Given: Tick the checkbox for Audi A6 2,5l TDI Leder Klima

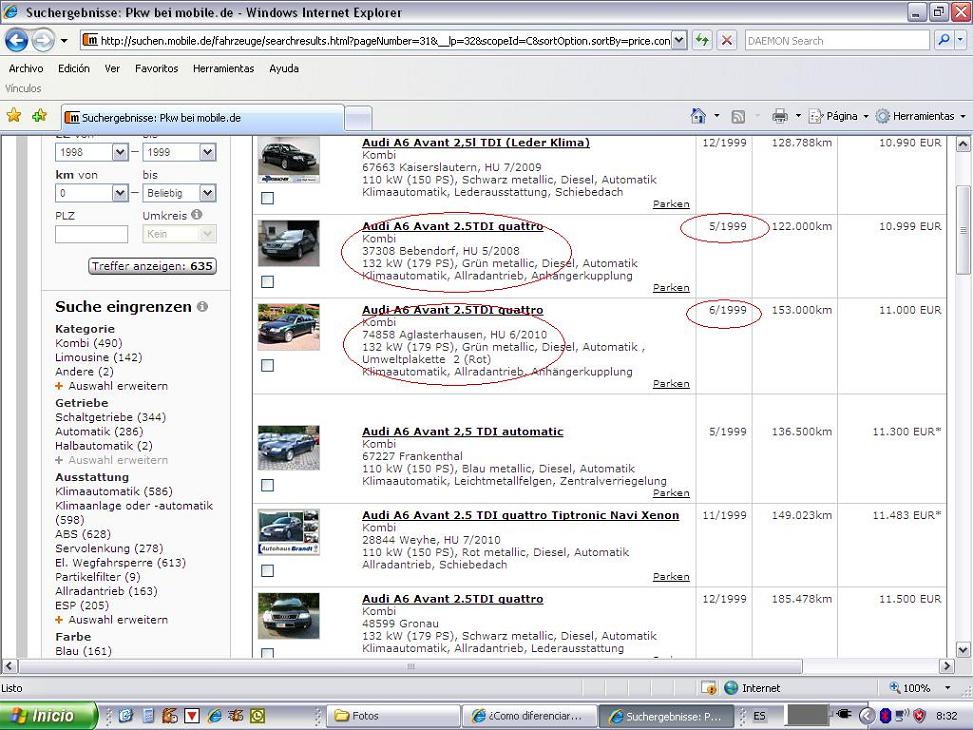Looking at the screenshot, I should [267, 198].
